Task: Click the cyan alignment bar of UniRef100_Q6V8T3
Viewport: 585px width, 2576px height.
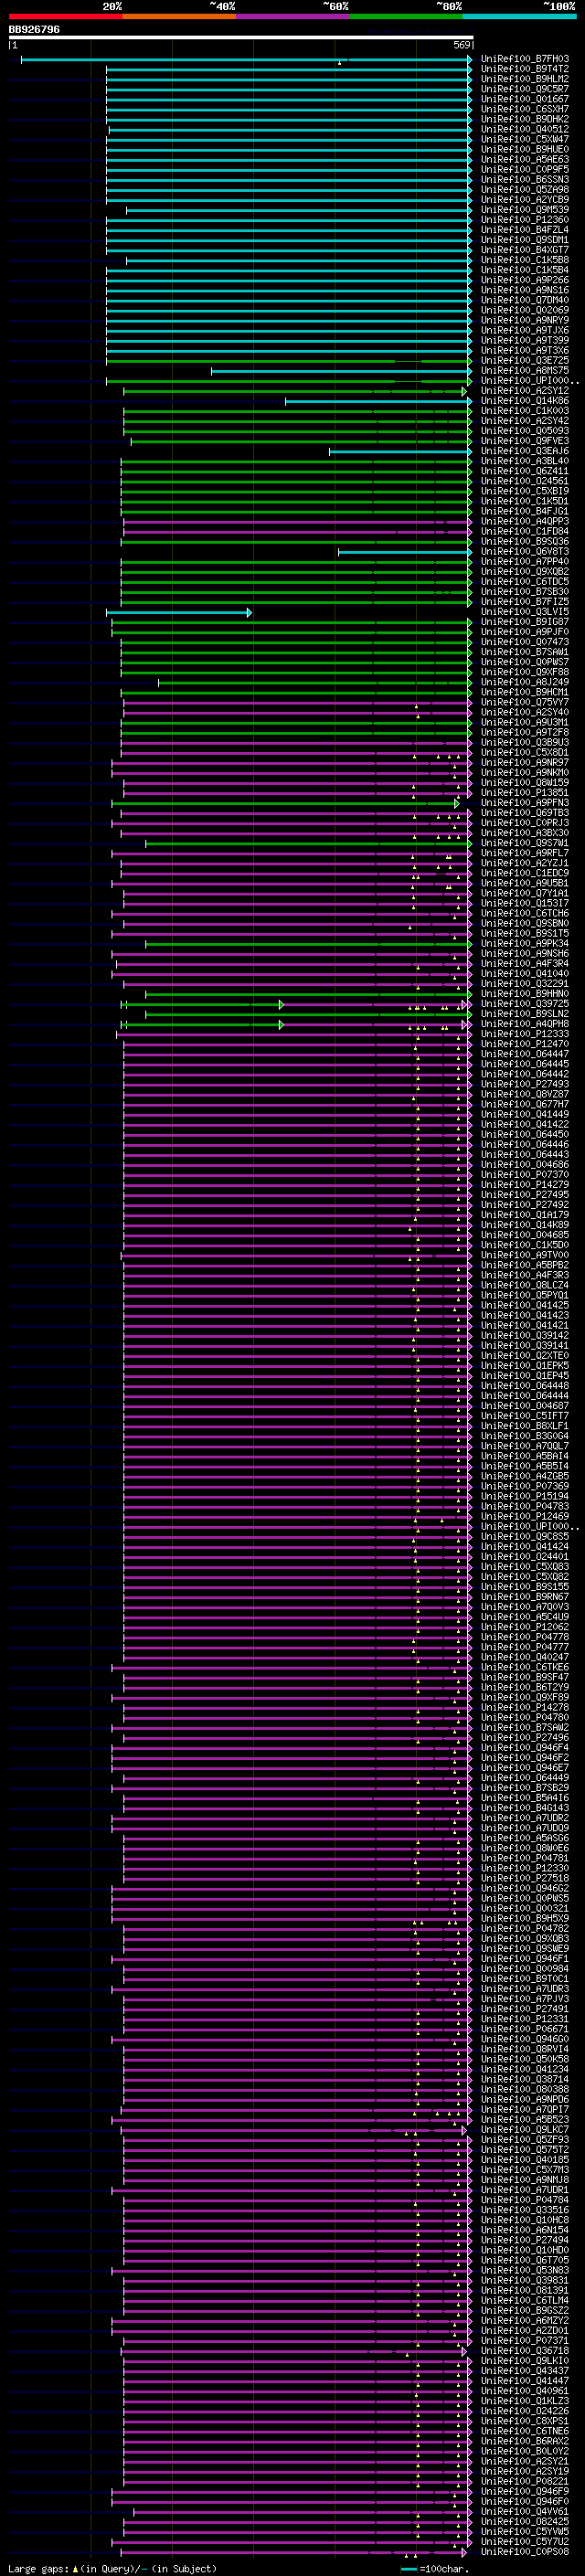Action: pyautogui.click(x=405, y=552)
